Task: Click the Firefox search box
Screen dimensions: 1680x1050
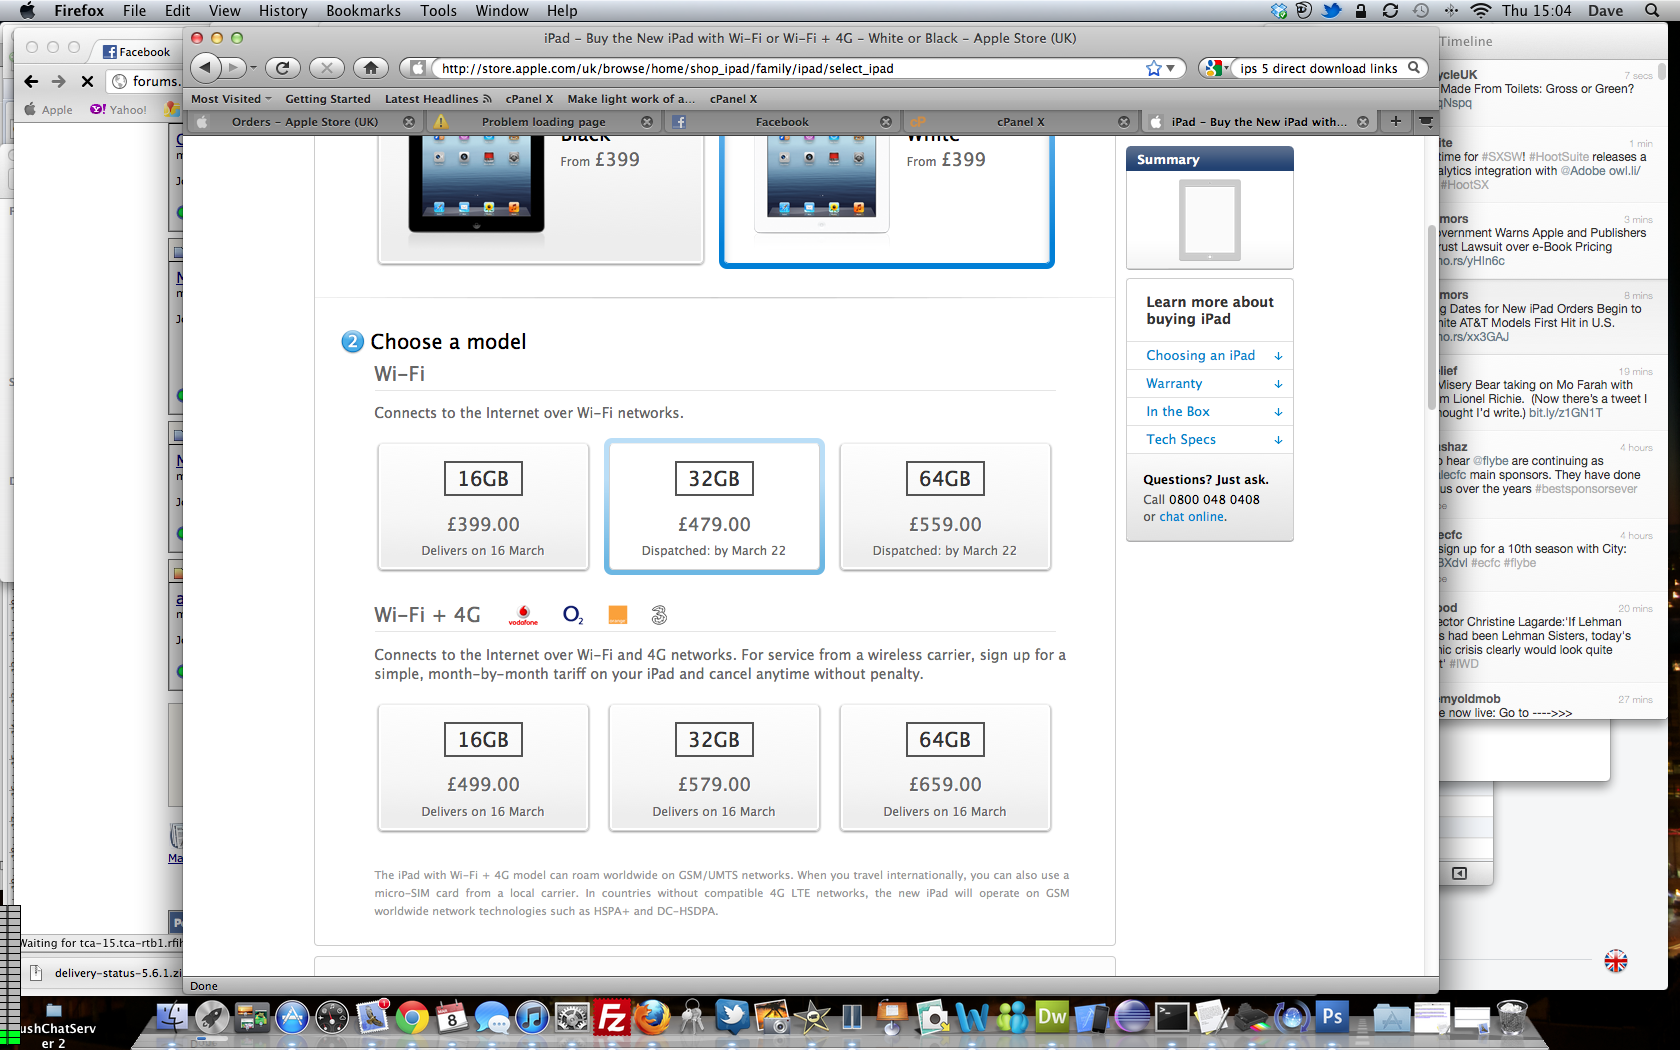Action: click(x=1320, y=68)
